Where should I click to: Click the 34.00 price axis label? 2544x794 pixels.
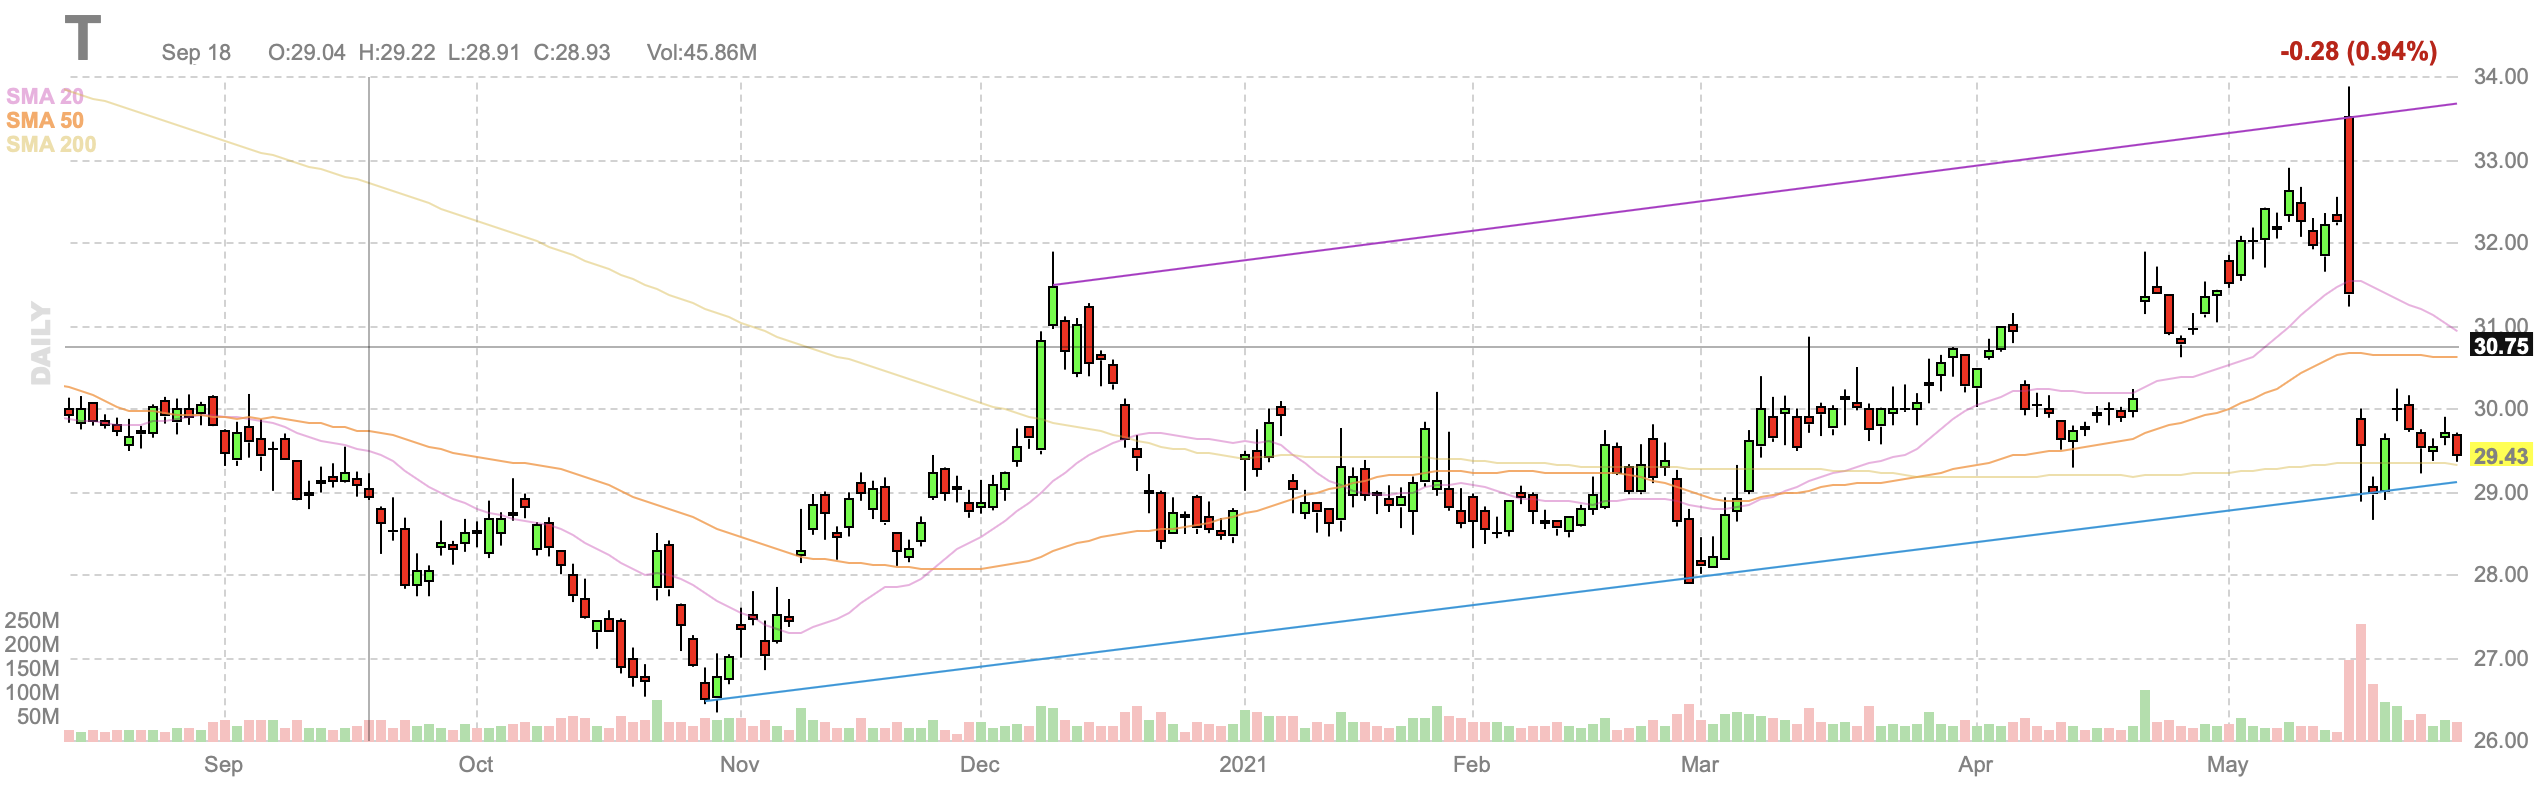[2500, 76]
